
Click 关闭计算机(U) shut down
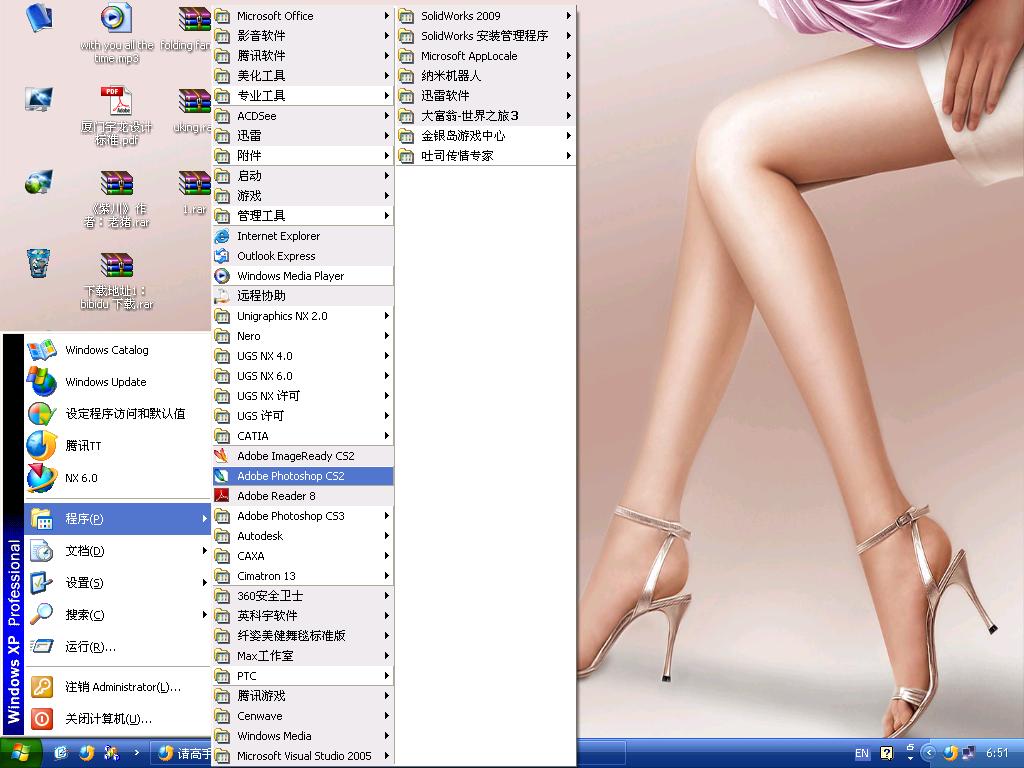click(x=118, y=719)
